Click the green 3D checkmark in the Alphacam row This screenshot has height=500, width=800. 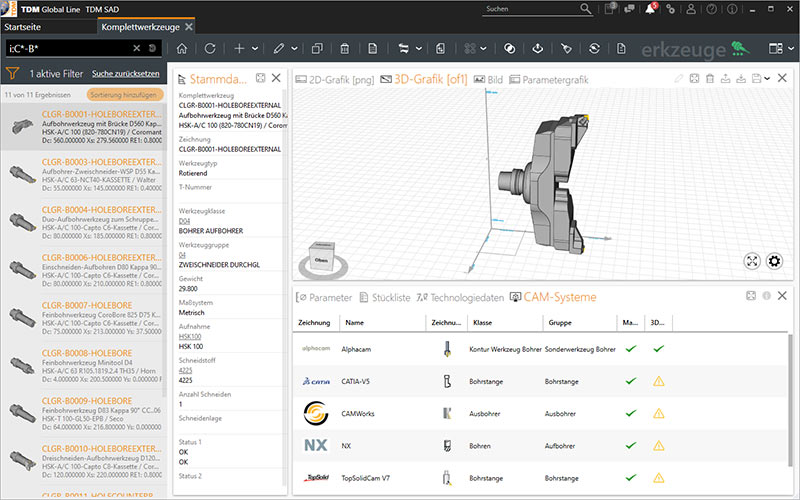659,349
